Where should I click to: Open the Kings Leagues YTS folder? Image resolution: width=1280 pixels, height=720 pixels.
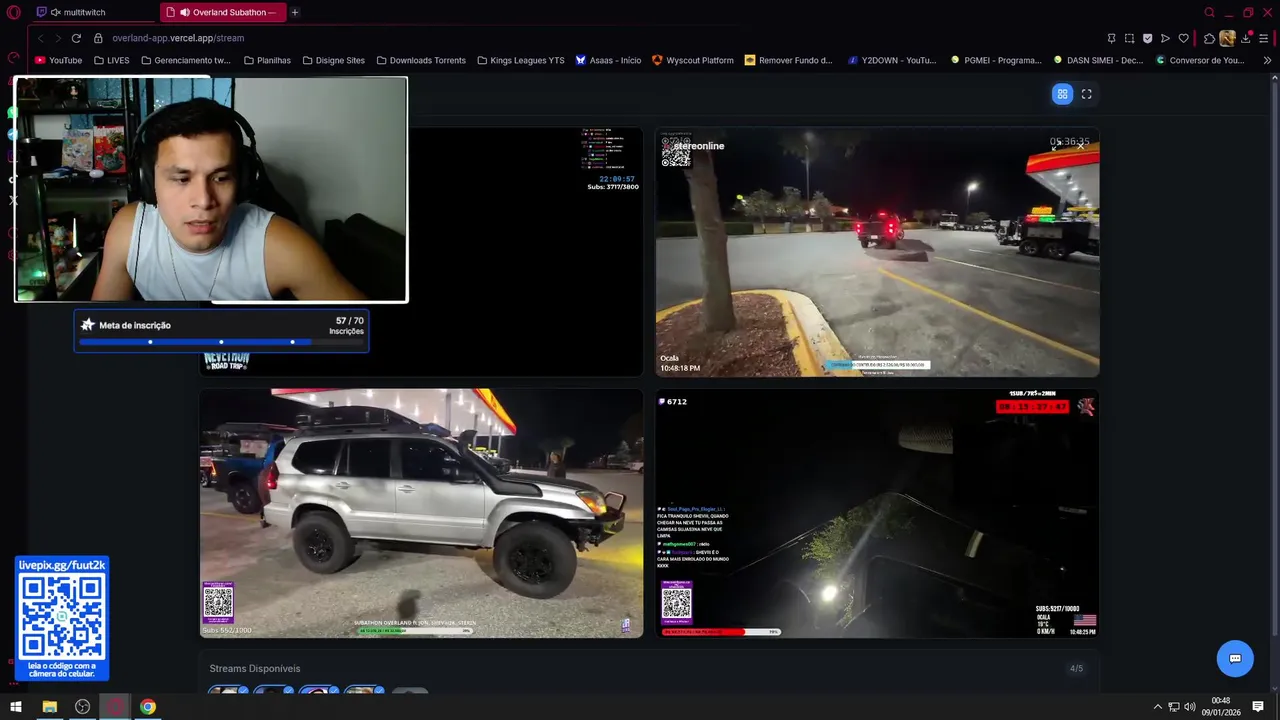click(521, 60)
